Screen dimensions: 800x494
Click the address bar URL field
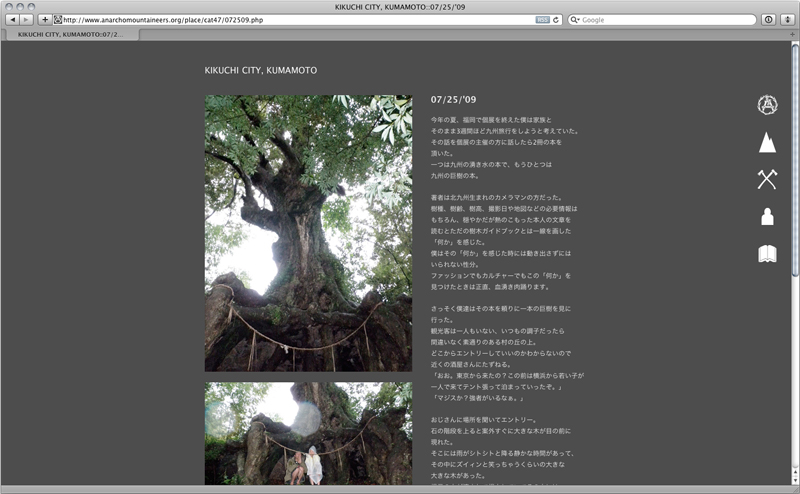coord(290,20)
